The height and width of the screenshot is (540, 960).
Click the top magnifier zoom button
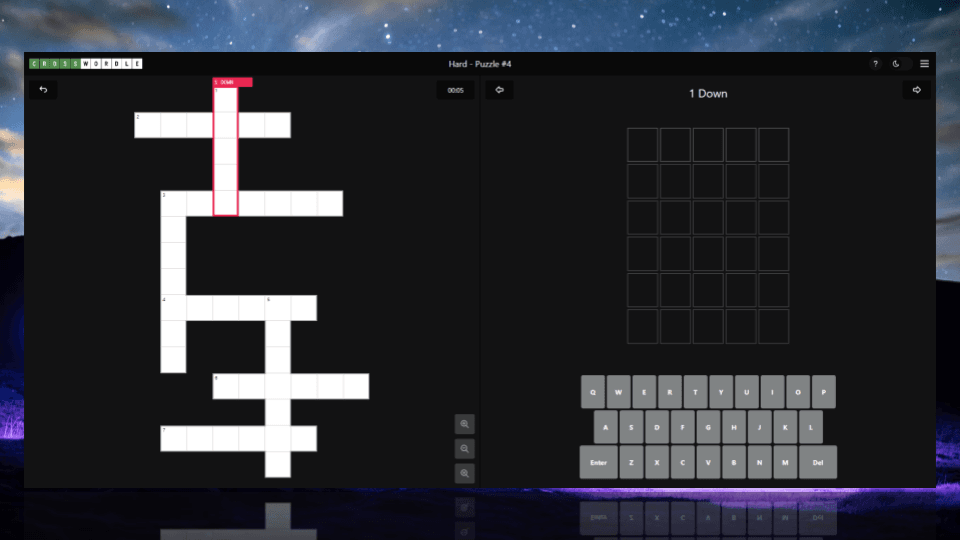tap(465, 424)
